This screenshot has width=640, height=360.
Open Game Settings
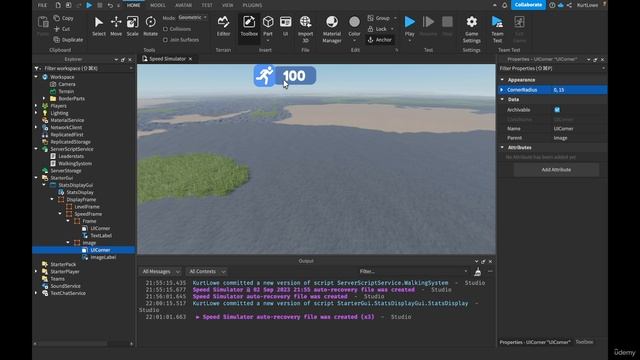(471, 29)
